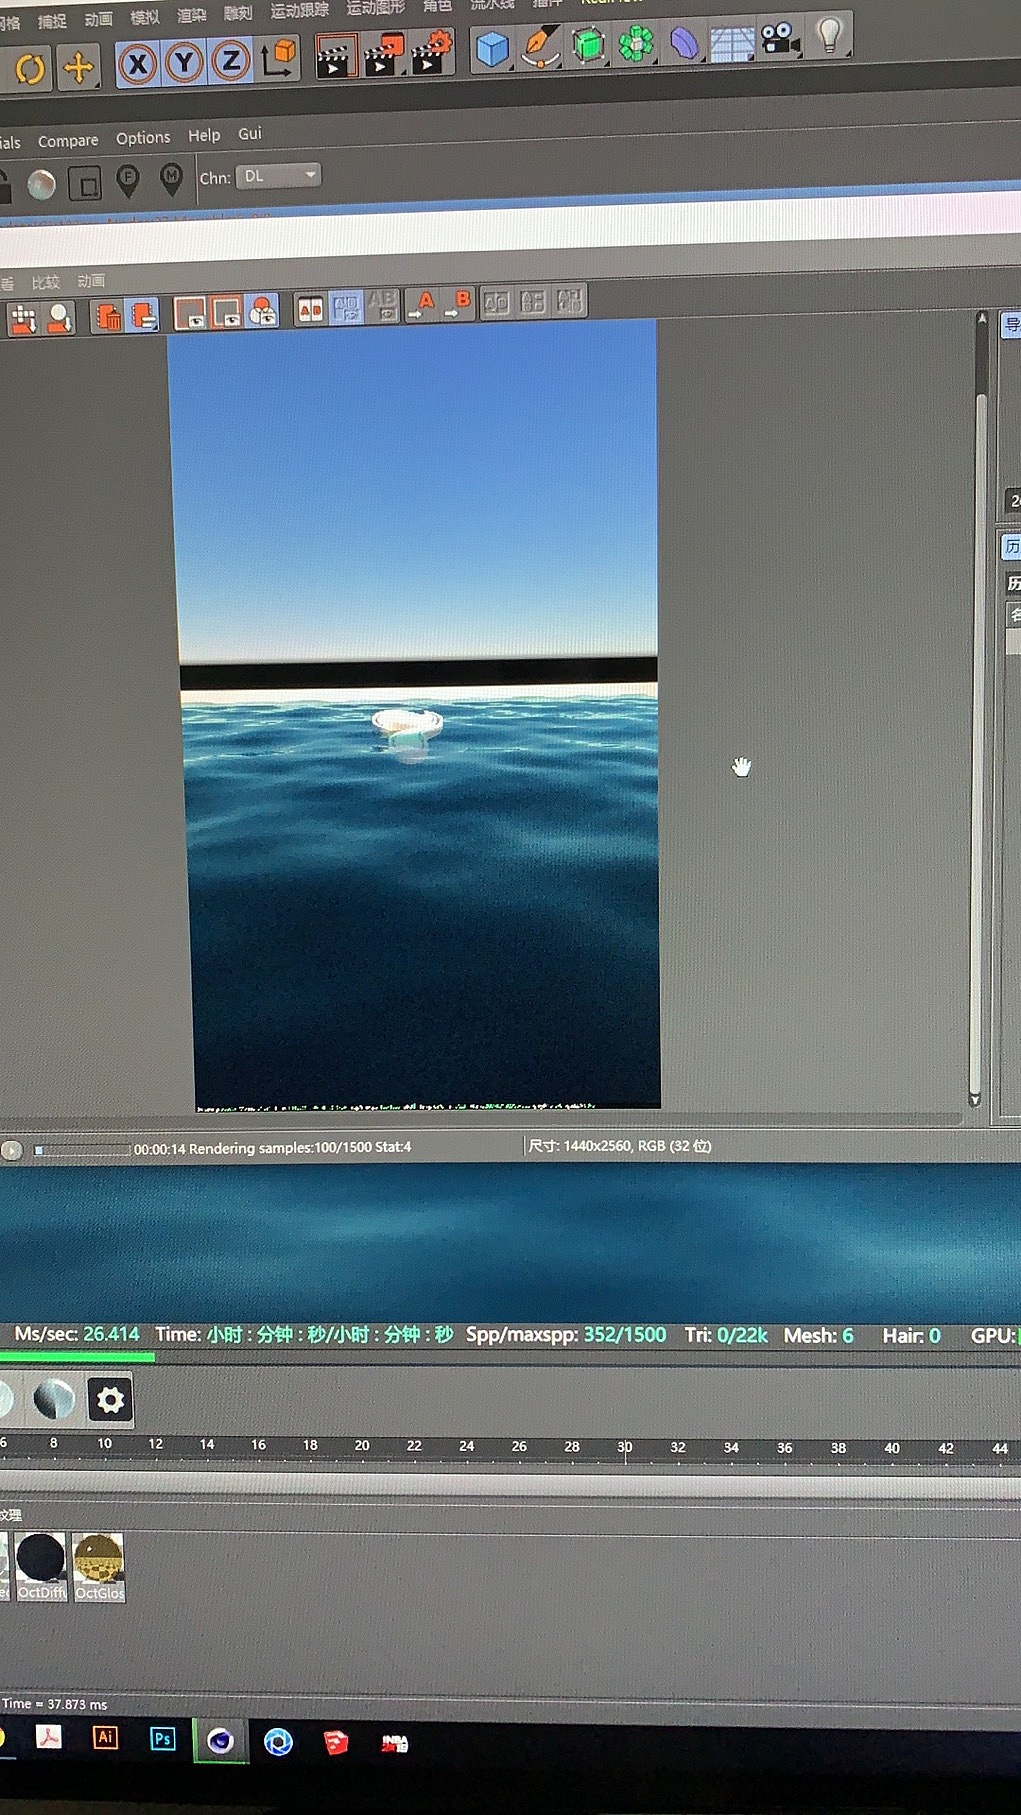Open the Chn channel dropdown showing DL
1021x1815 pixels.
[278, 176]
